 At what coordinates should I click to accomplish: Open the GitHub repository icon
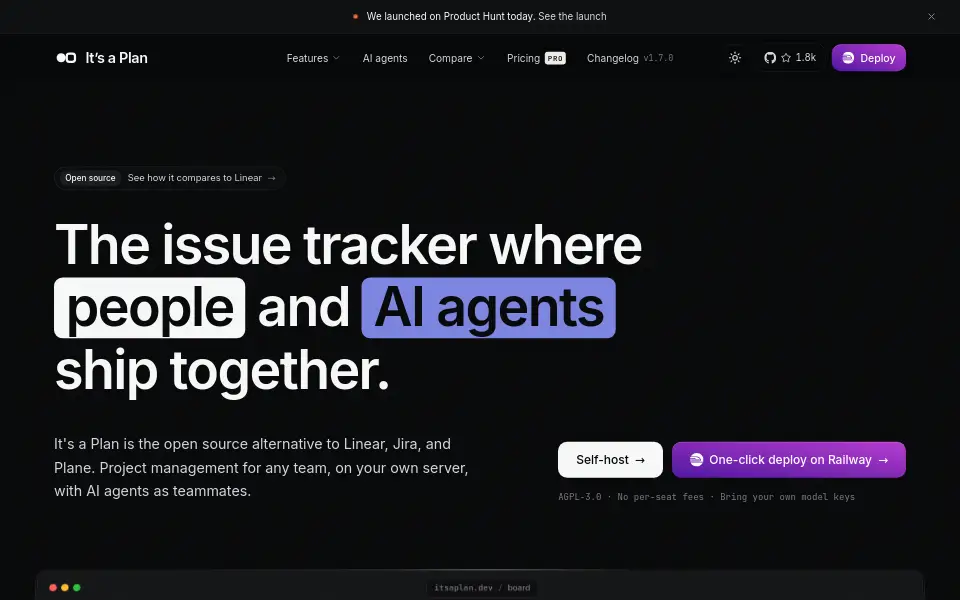[770, 58]
